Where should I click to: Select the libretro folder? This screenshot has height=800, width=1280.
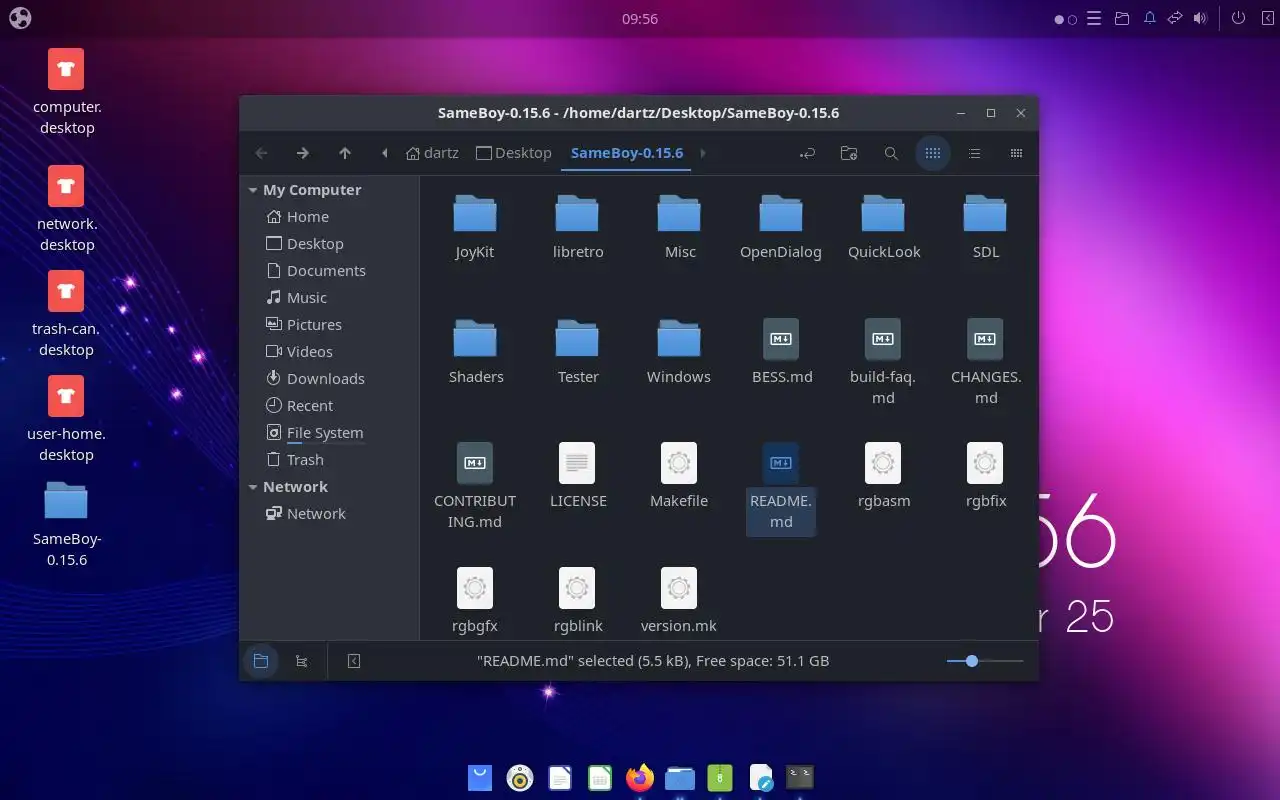pyautogui.click(x=577, y=228)
